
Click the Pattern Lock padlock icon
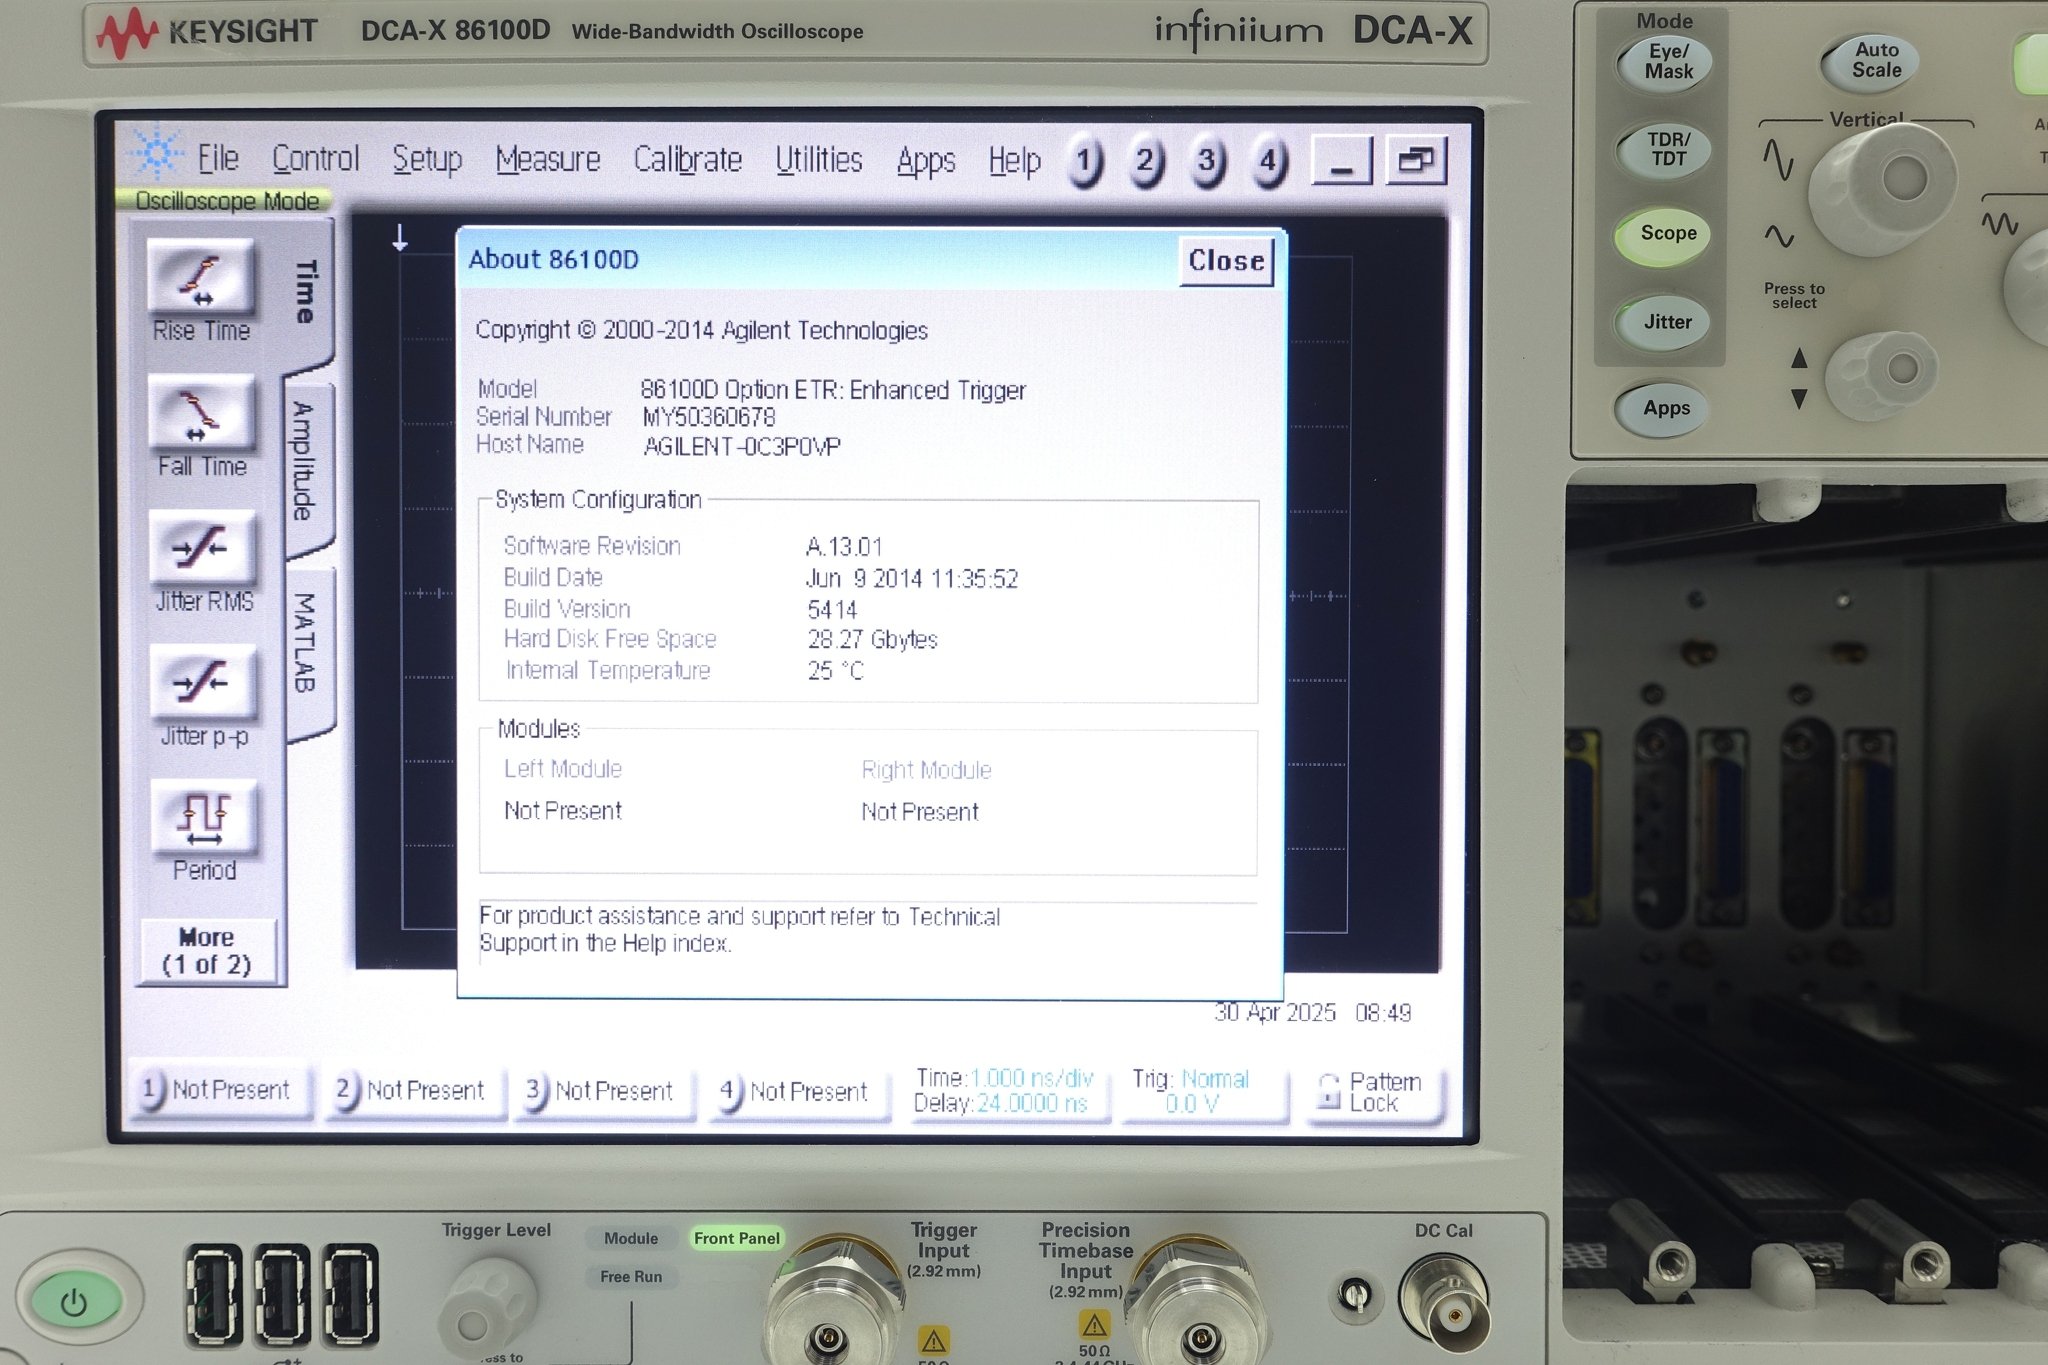click(1327, 1092)
